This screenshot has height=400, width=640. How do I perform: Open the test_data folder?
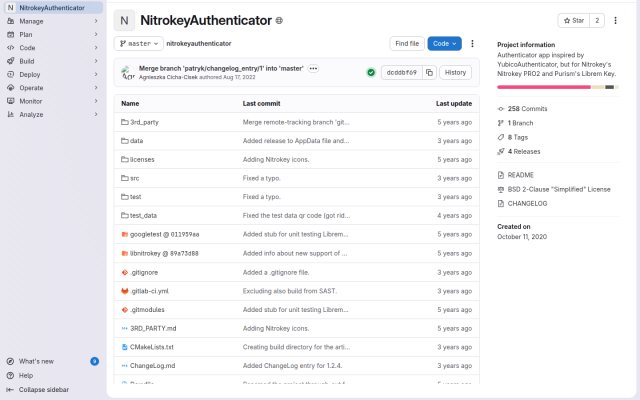click(x=143, y=216)
